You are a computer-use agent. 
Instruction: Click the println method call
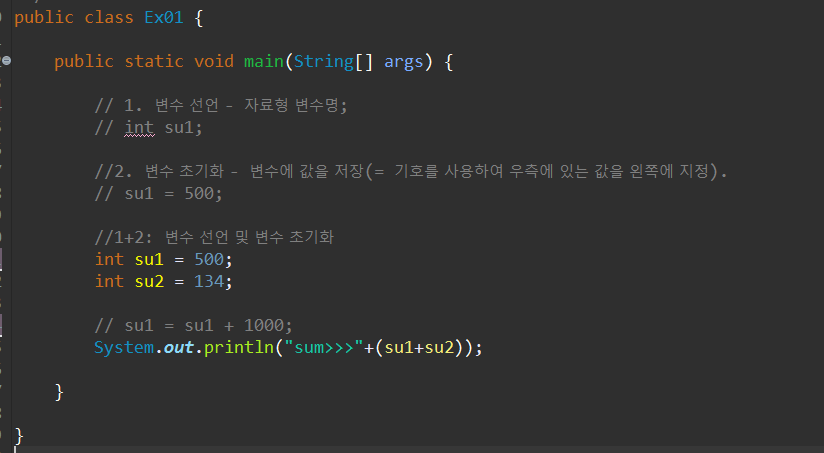point(239,347)
